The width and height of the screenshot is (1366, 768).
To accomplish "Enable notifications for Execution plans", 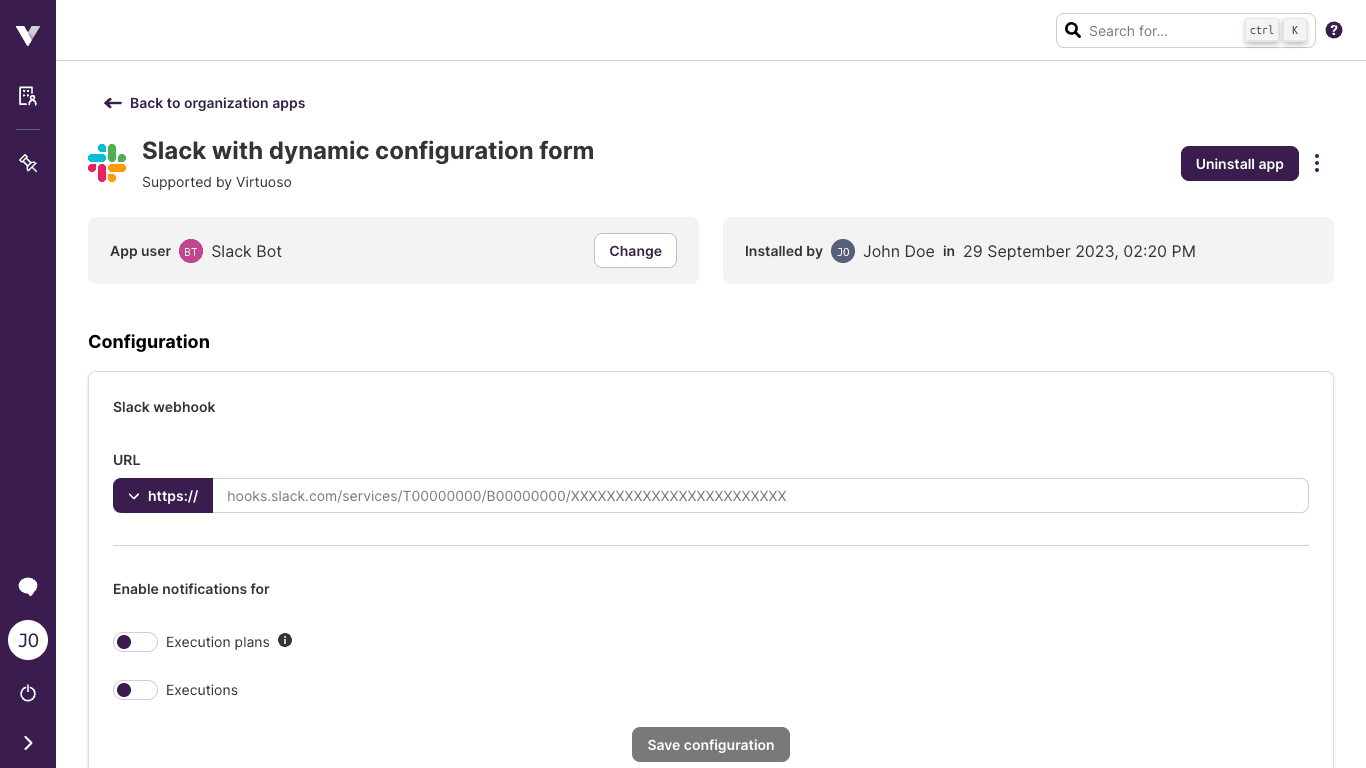I will click(136, 641).
